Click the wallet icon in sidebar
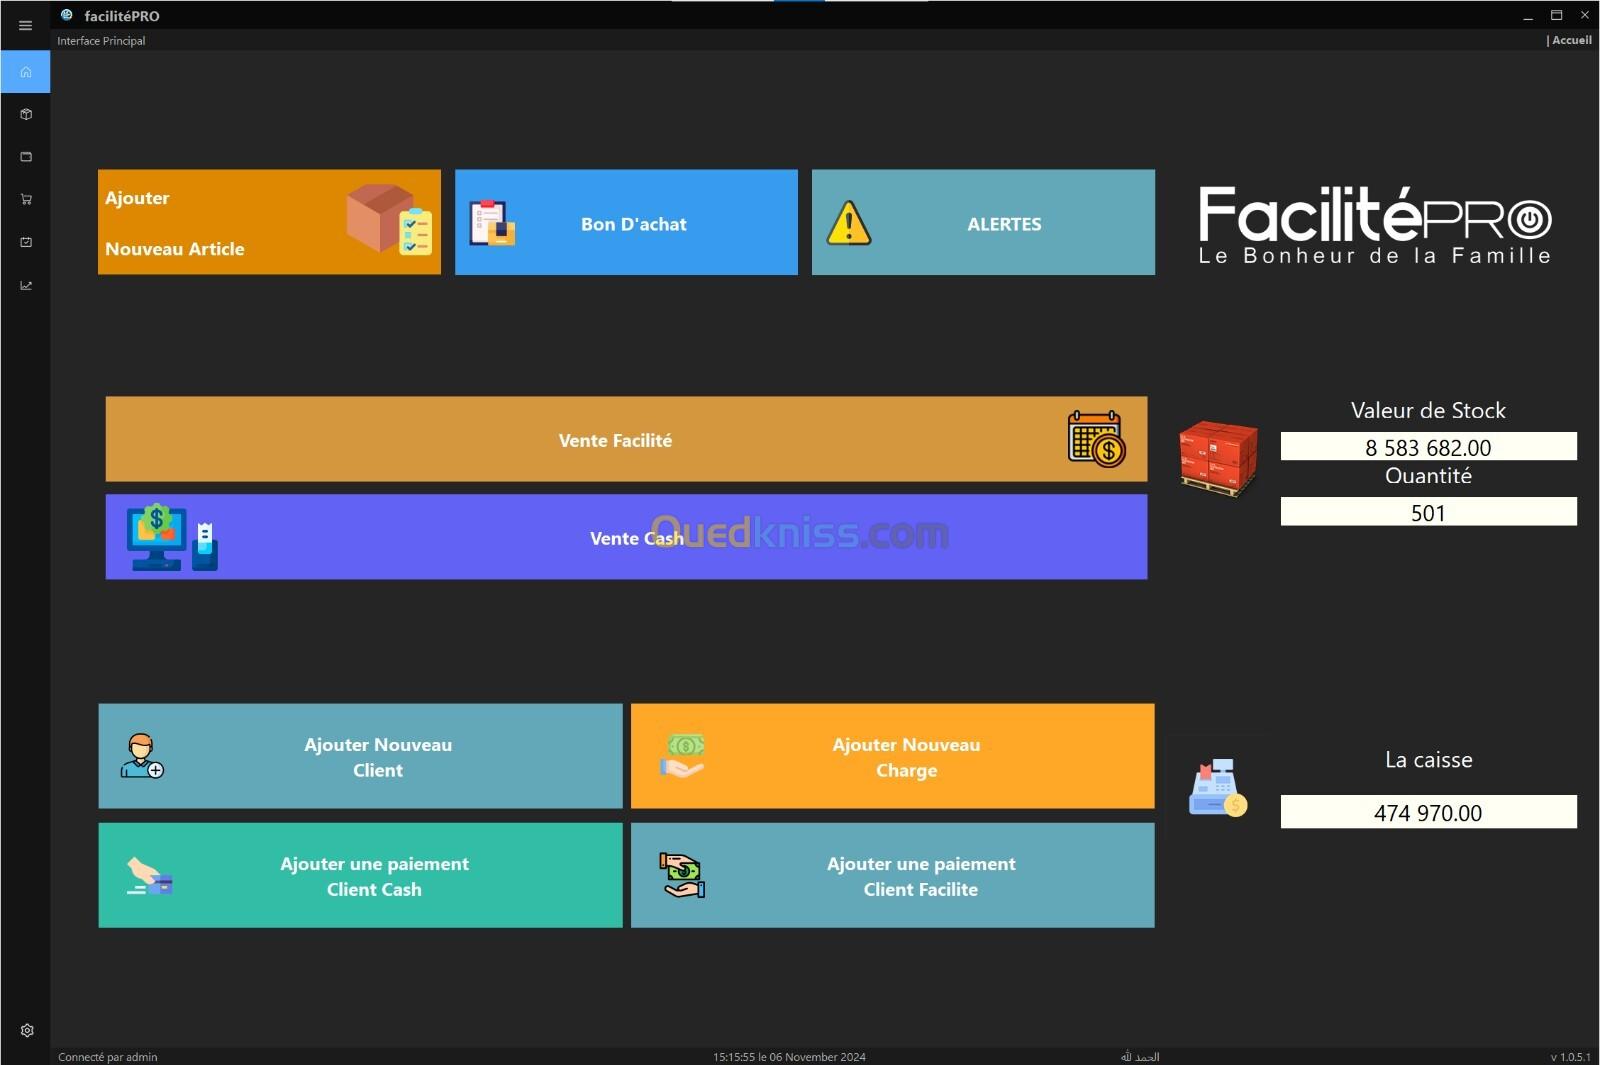 point(26,157)
